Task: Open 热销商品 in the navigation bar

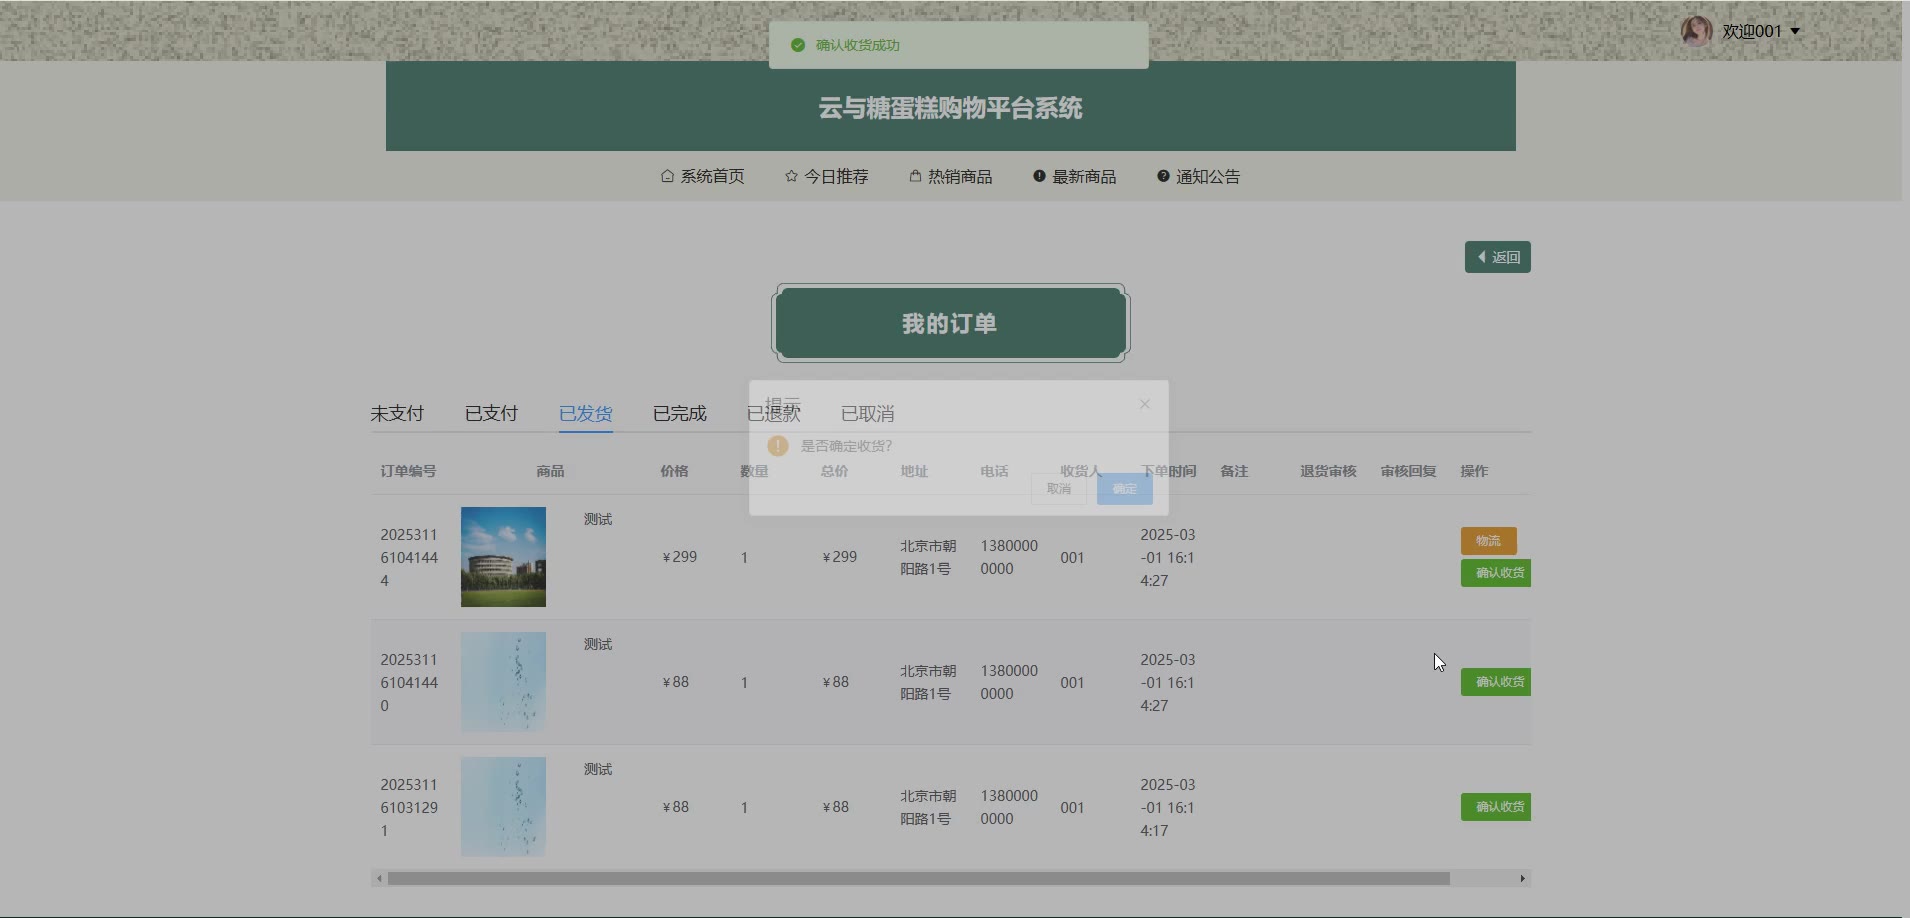Action: 950,176
